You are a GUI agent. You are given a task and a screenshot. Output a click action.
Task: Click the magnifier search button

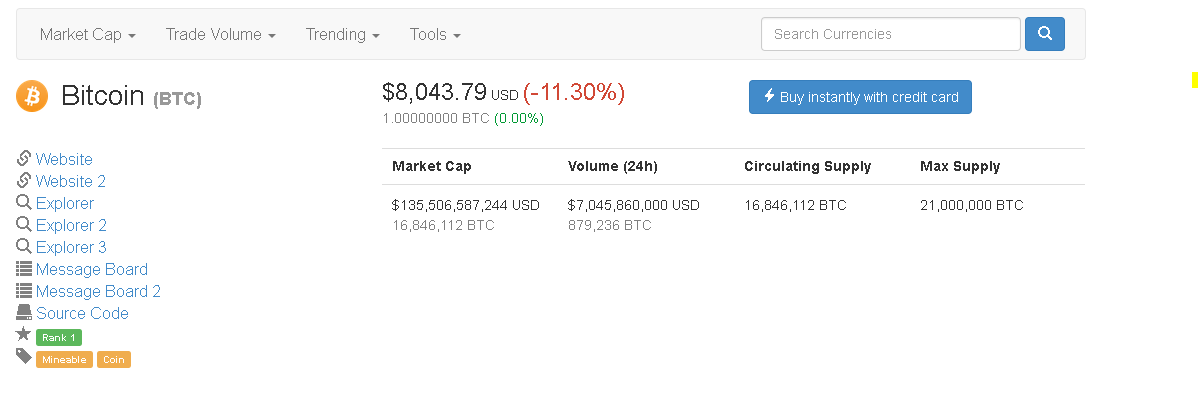pos(1044,34)
